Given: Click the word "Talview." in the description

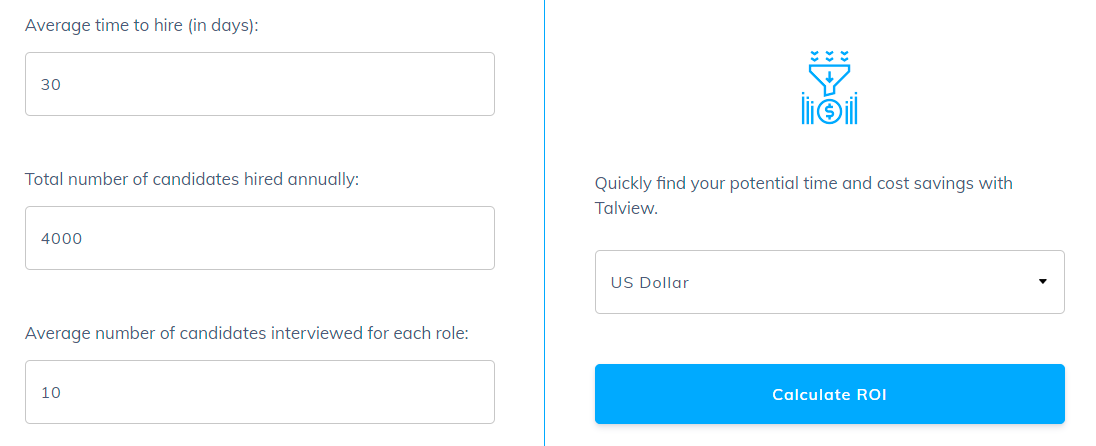Looking at the screenshot, I should click(626, 208).
